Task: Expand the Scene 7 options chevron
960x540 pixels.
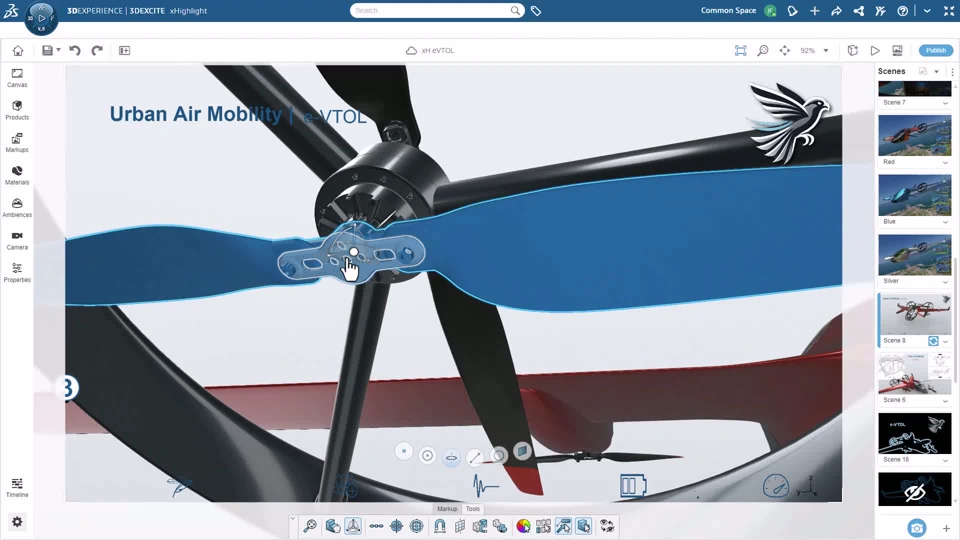Action: [945, 103]
